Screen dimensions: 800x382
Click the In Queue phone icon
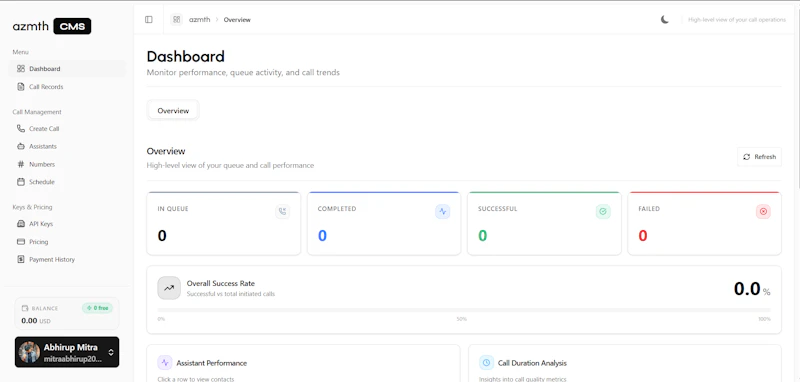282,212
